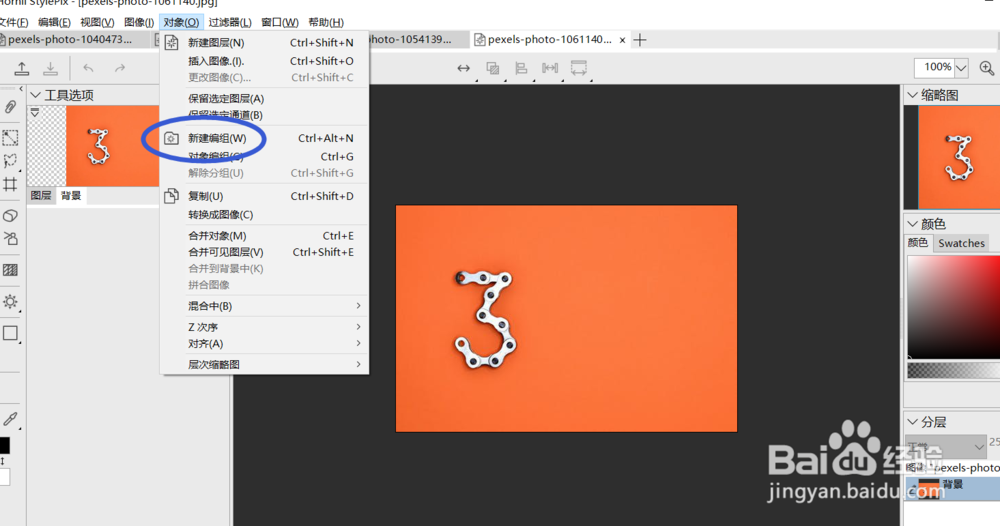Add a new document tab with plus

coord(640,40)
